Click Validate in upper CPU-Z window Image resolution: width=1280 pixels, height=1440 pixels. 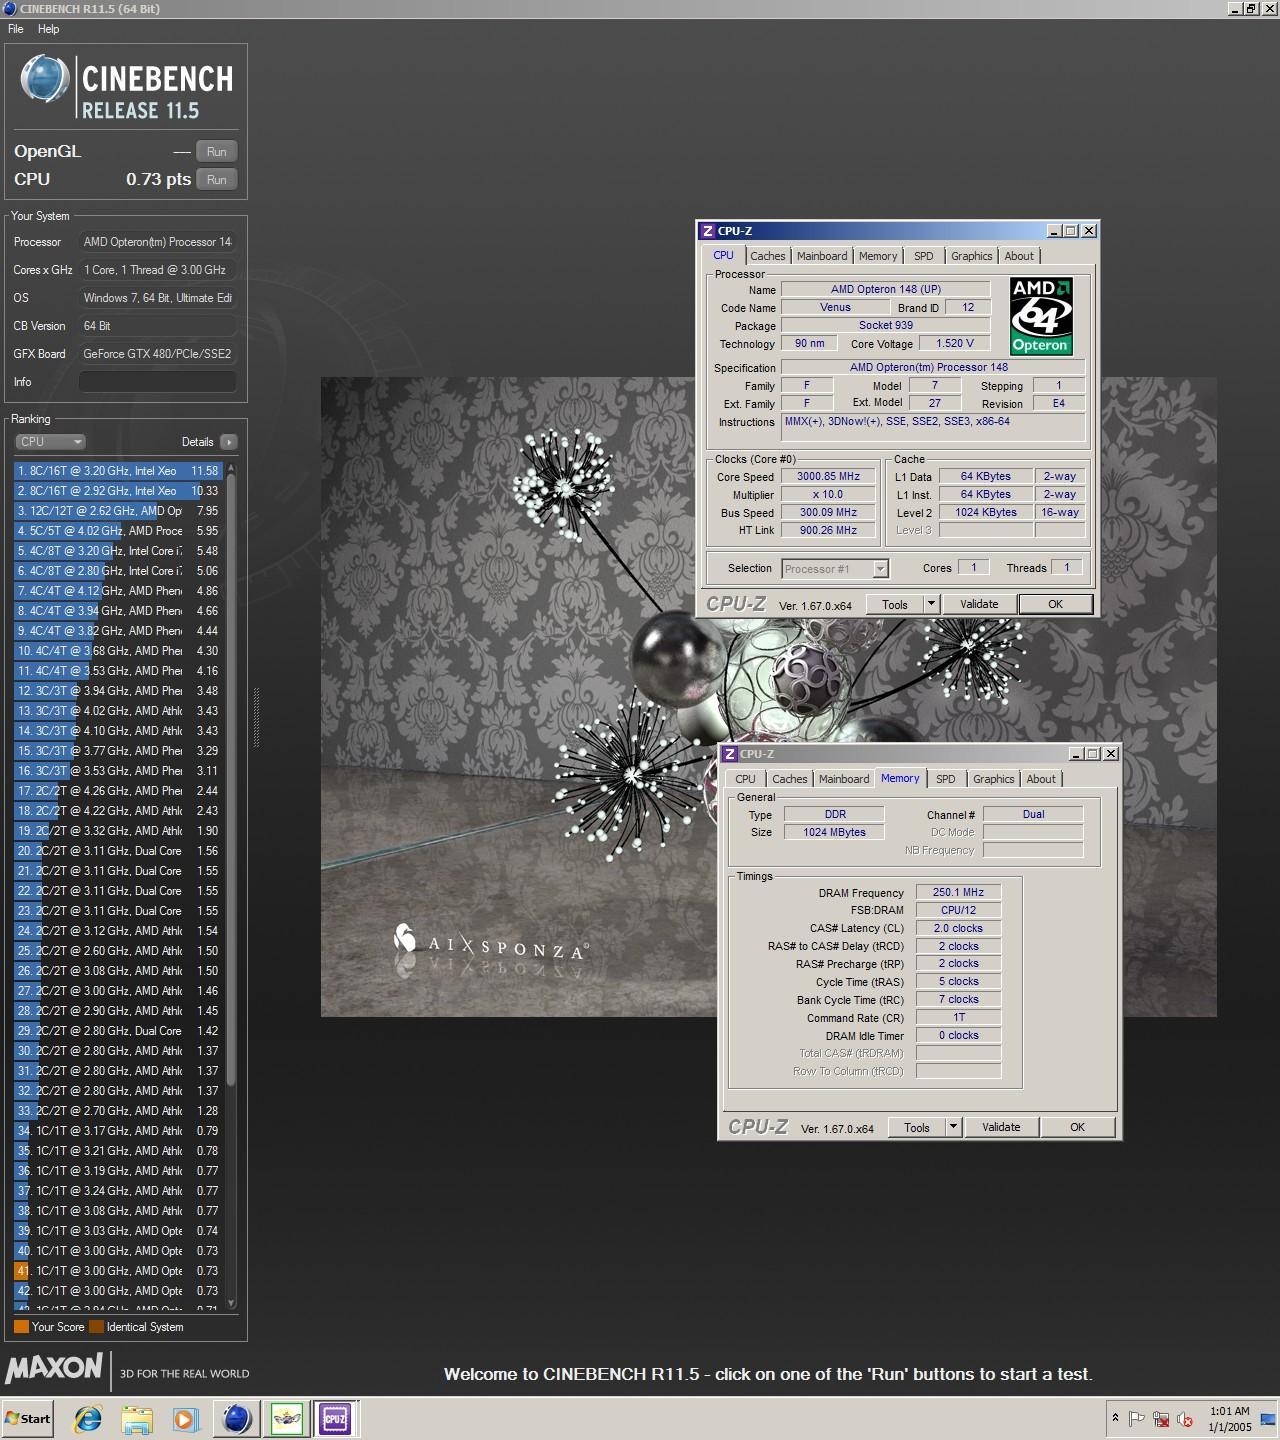click(979, 604)
